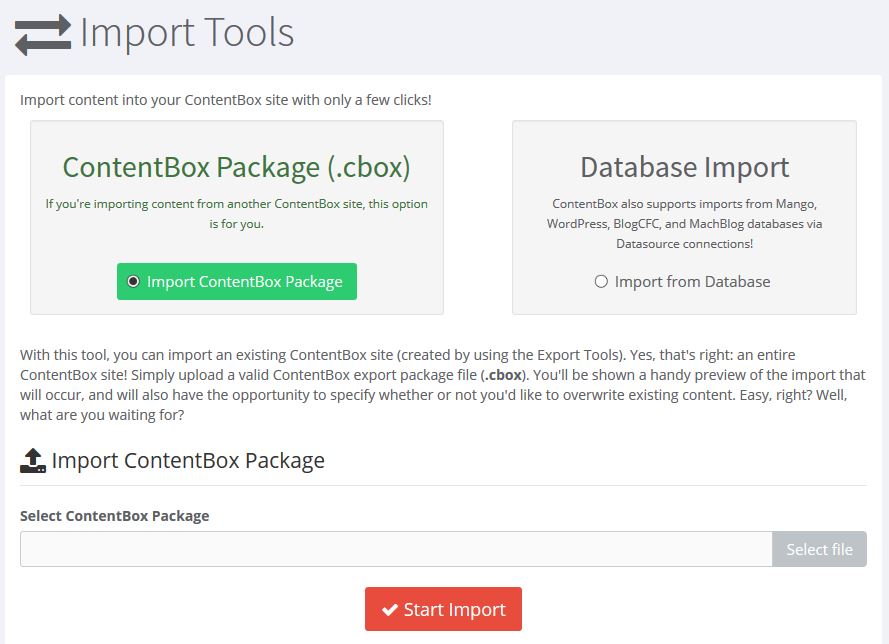
Task: Click the paragraph describing the Export Tools import
Action: pos(442,385)
